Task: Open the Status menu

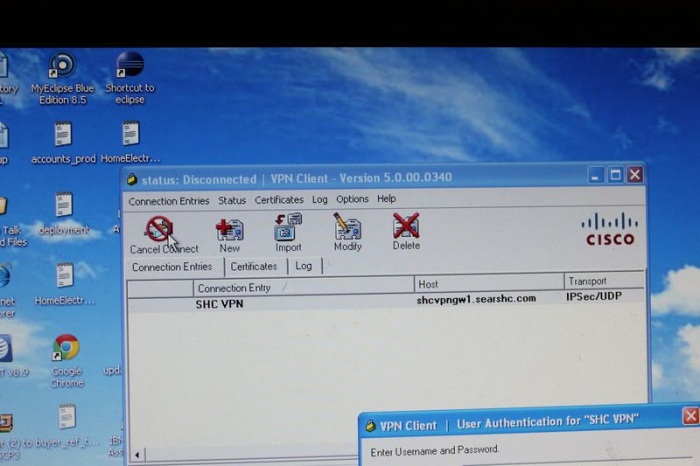Action: click(x=232, y=200)
